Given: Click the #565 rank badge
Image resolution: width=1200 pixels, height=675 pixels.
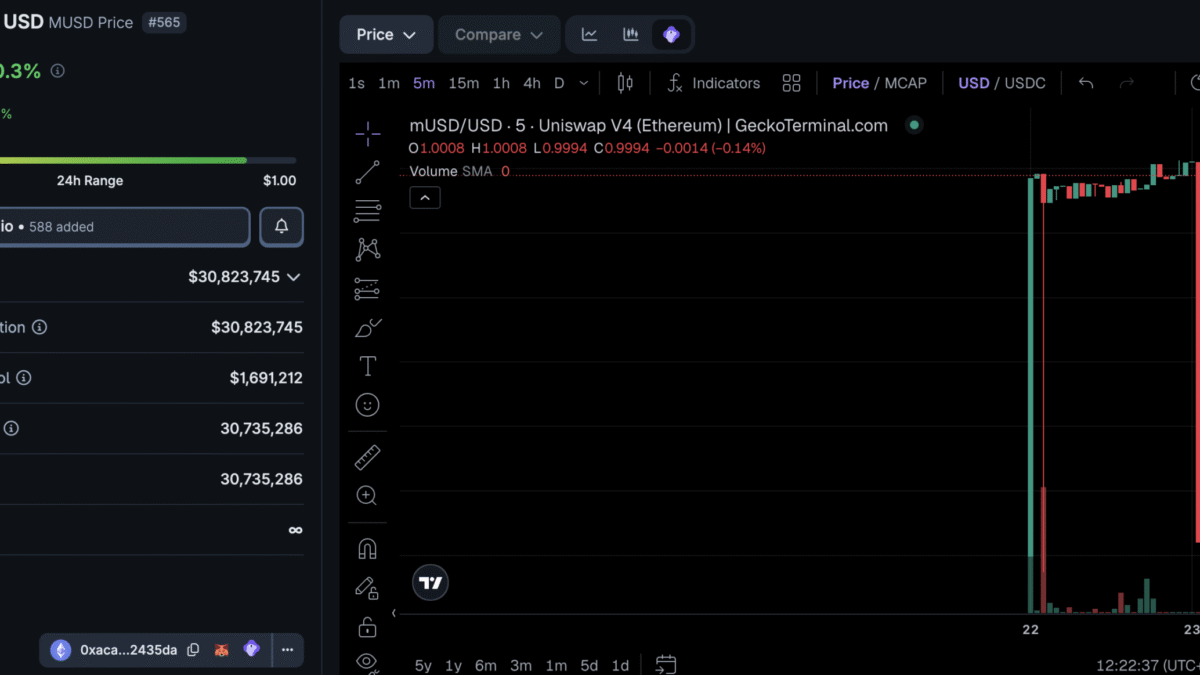Looking at the screenshot, I should point(164,22).
